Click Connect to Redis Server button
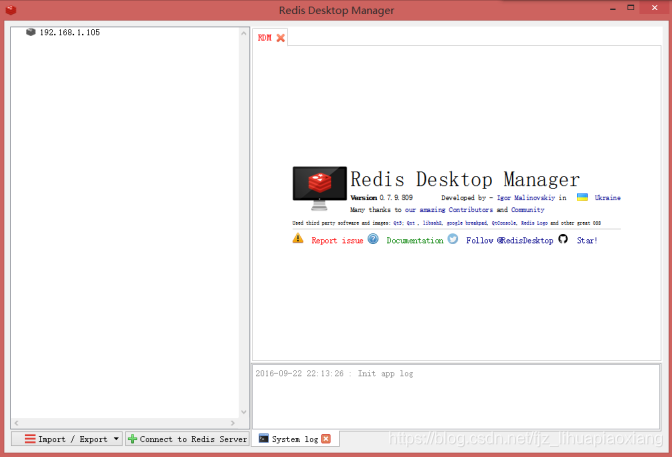 pos(187,439)
